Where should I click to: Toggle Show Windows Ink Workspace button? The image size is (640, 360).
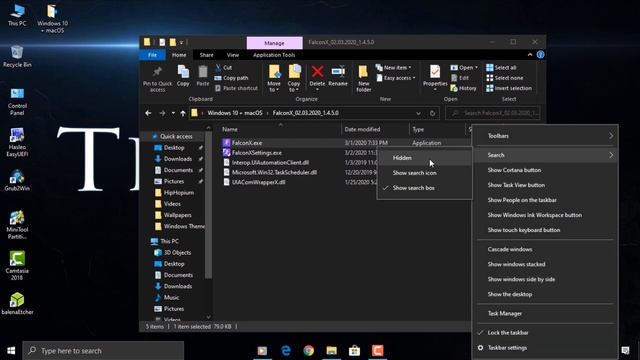pyautogui.click(x=545, y=215)
